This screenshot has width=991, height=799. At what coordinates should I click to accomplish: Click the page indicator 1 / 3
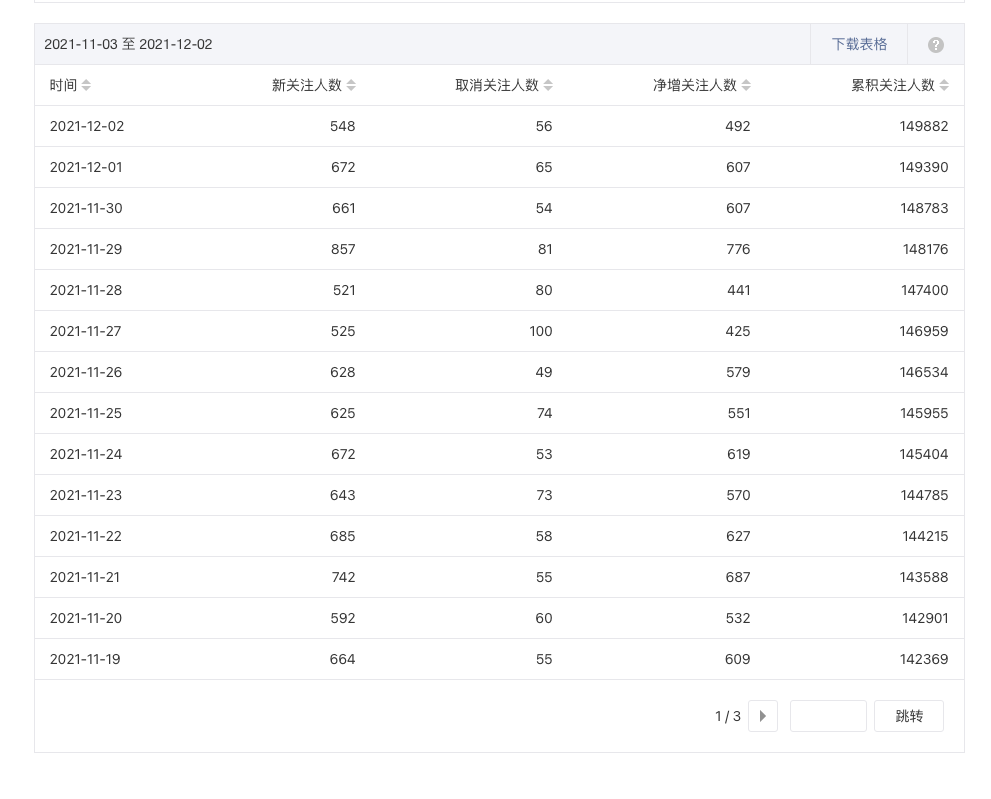(x=728, y=717)
